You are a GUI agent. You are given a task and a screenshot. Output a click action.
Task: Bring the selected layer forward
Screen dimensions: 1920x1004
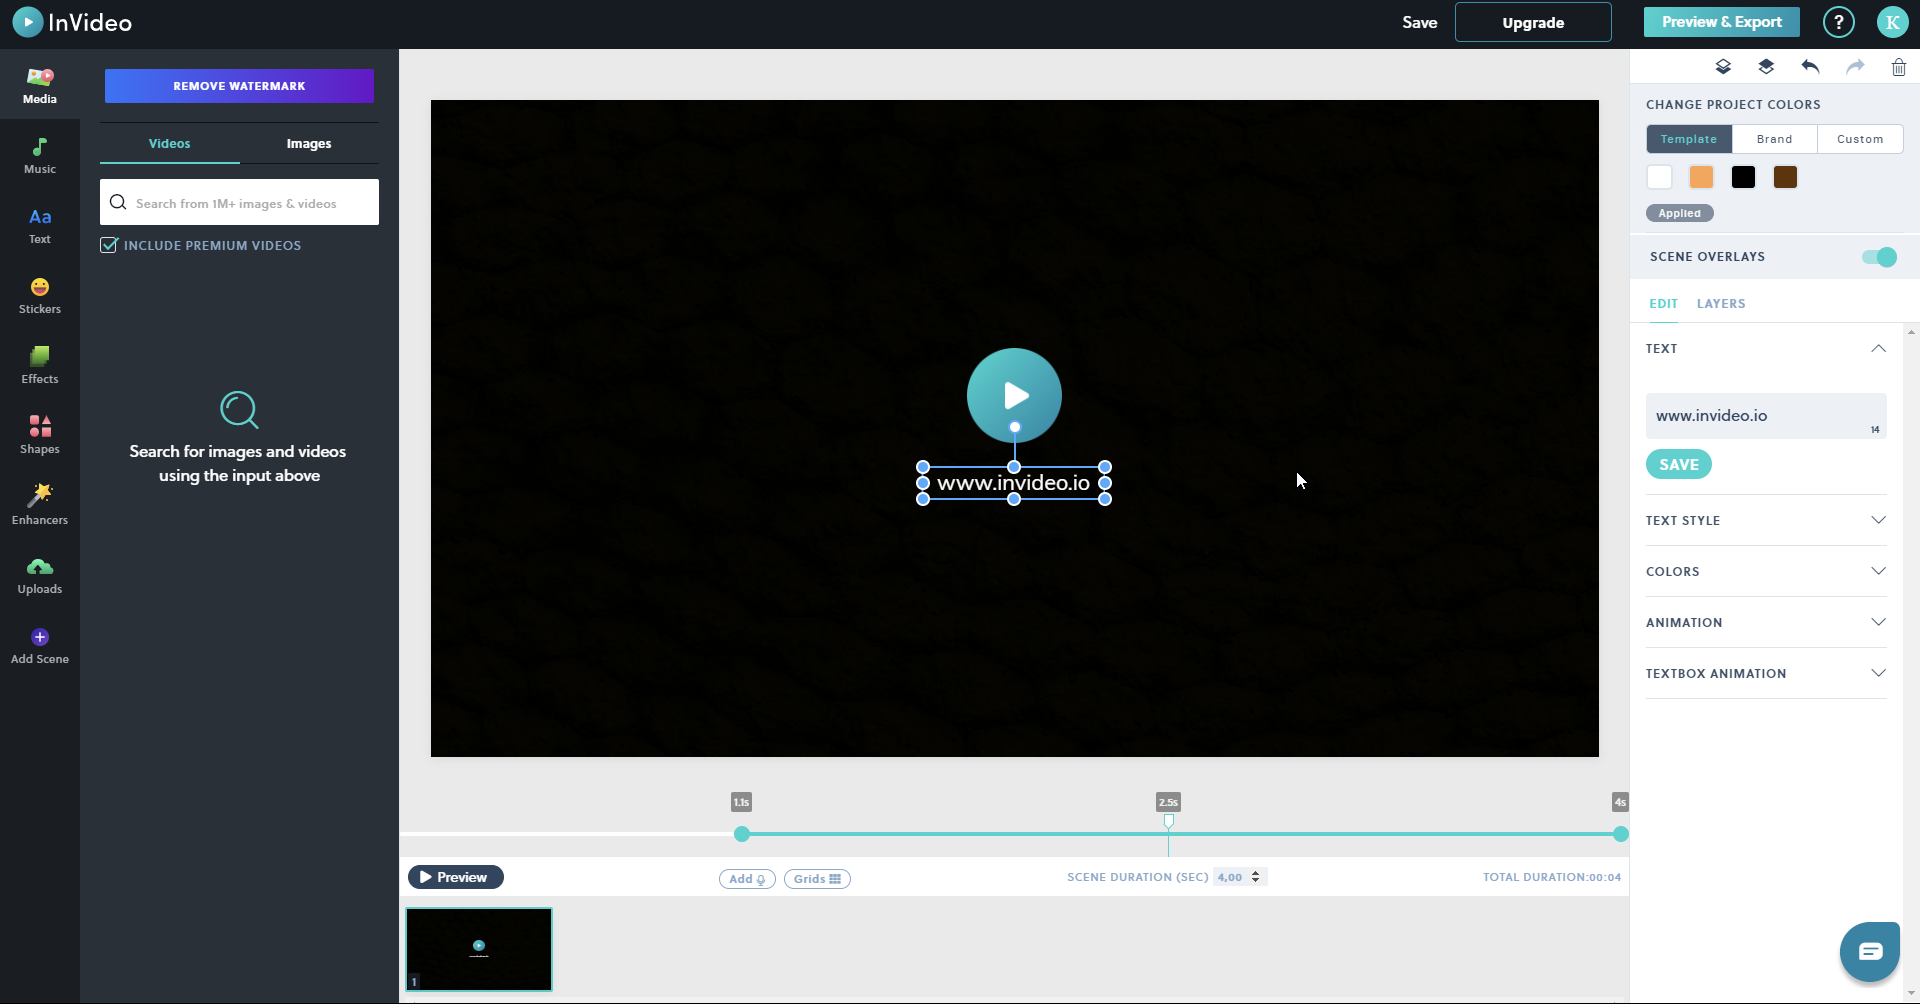click(x=1766, y=67)
